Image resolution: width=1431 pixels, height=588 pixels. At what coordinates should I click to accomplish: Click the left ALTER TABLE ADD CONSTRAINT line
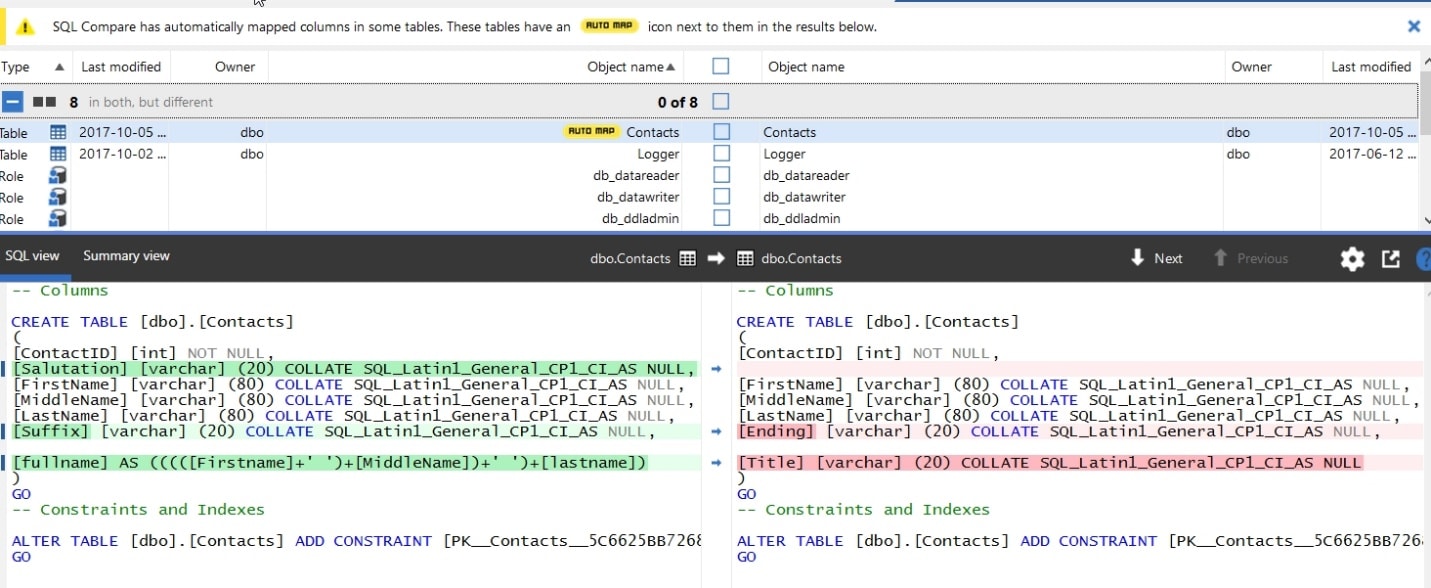(x=357, y=541)
